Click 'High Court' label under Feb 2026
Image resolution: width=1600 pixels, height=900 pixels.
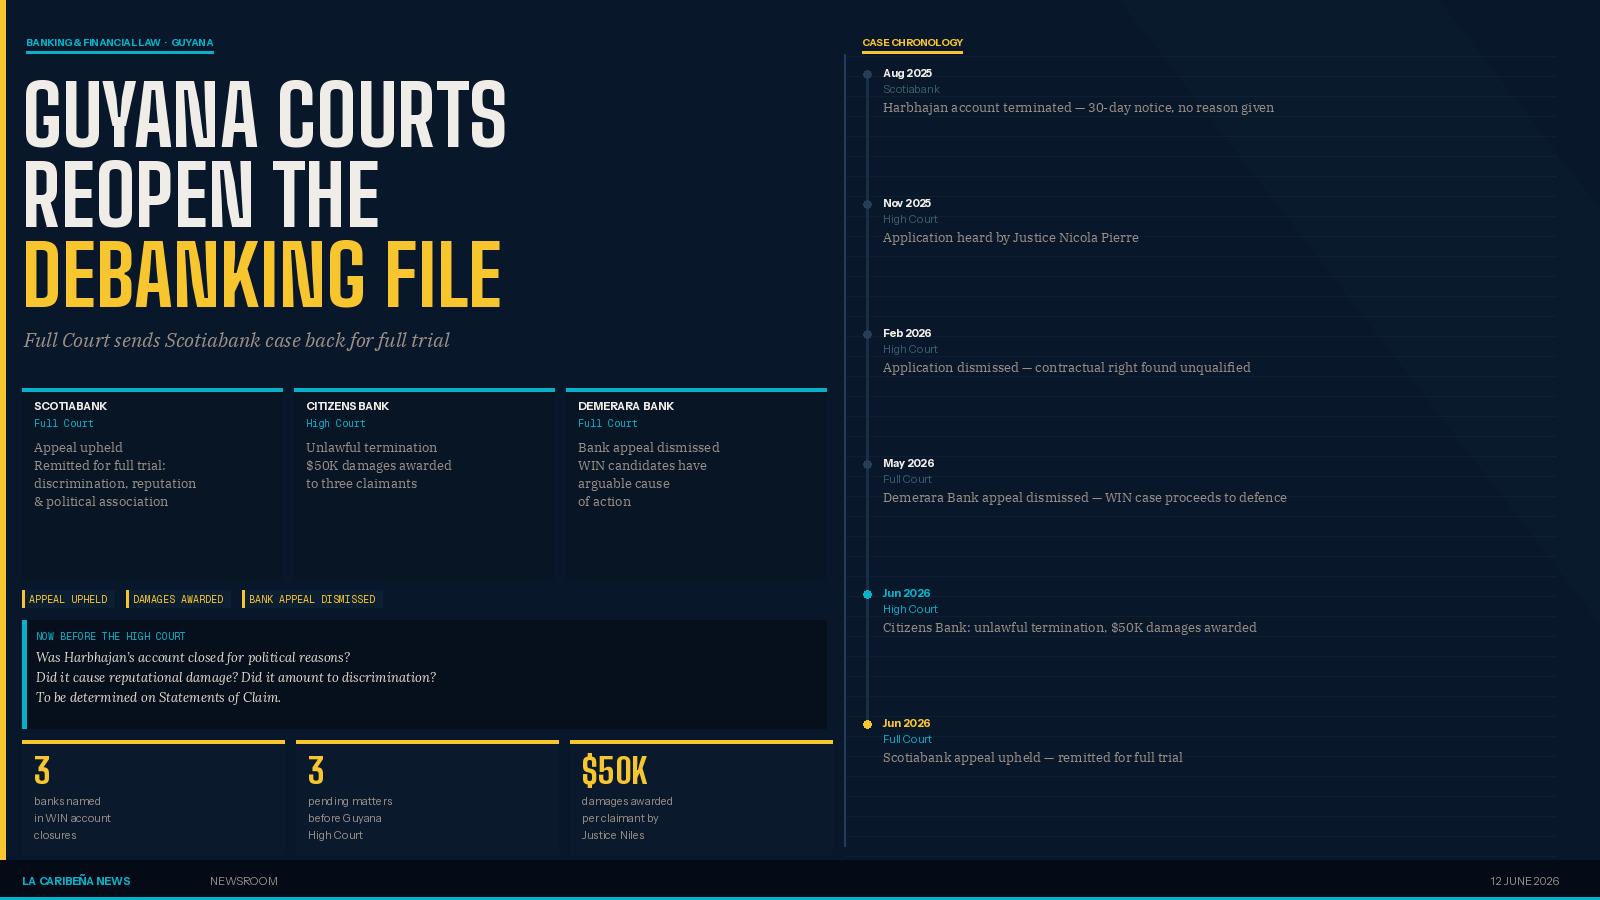(910, 350)
